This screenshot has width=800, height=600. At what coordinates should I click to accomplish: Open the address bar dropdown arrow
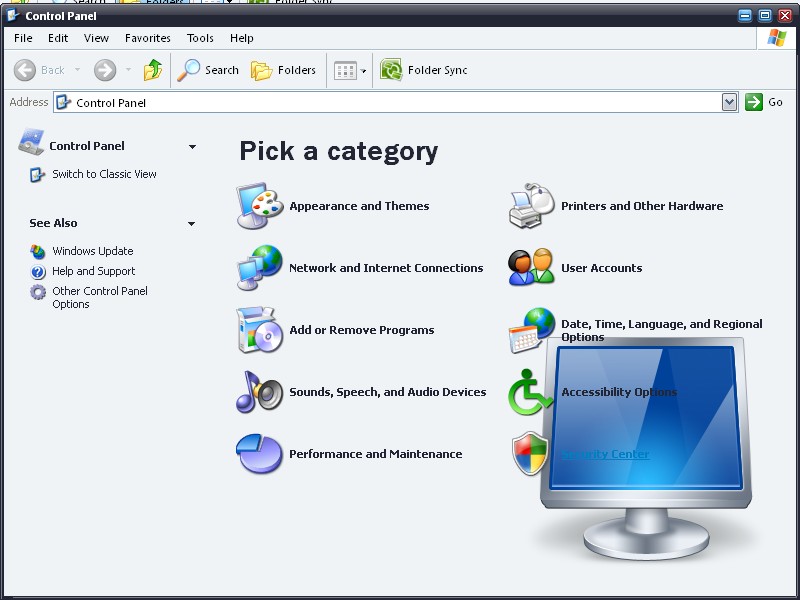pos(730,102)
